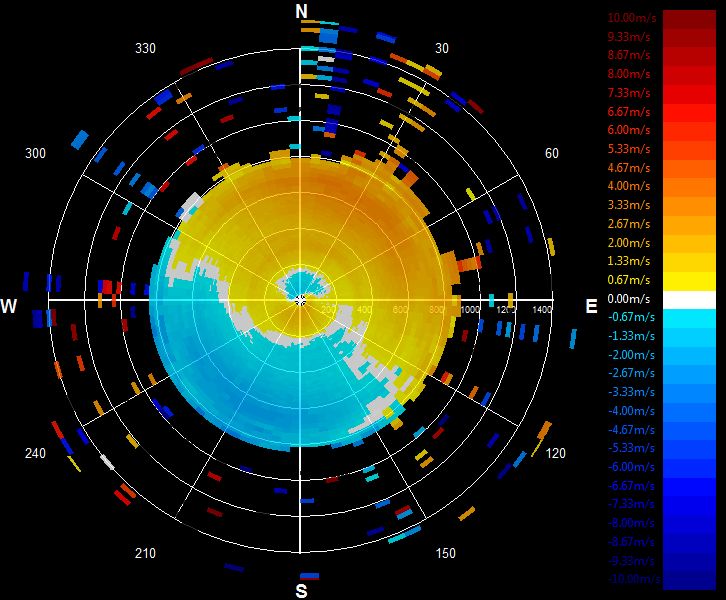
Task: Click the 9.33m/s legend label
Action: point(629,37)
